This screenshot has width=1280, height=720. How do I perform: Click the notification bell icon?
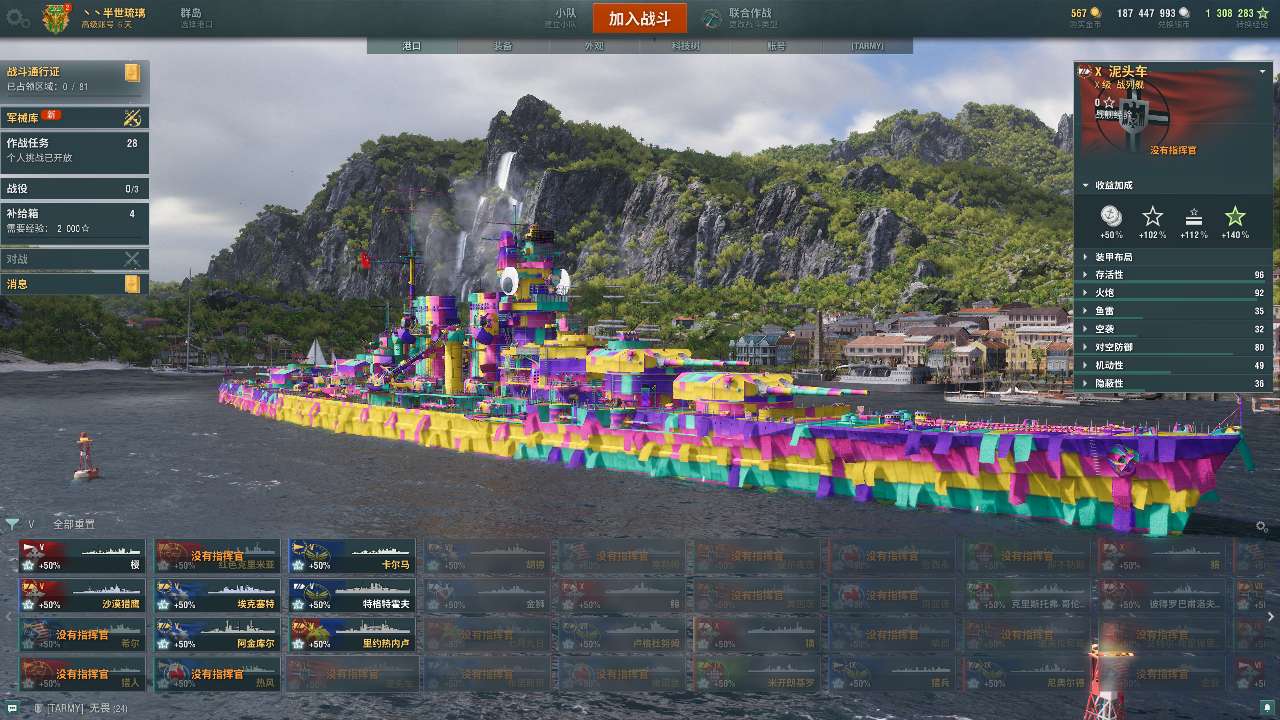(x=1266, y=707)
